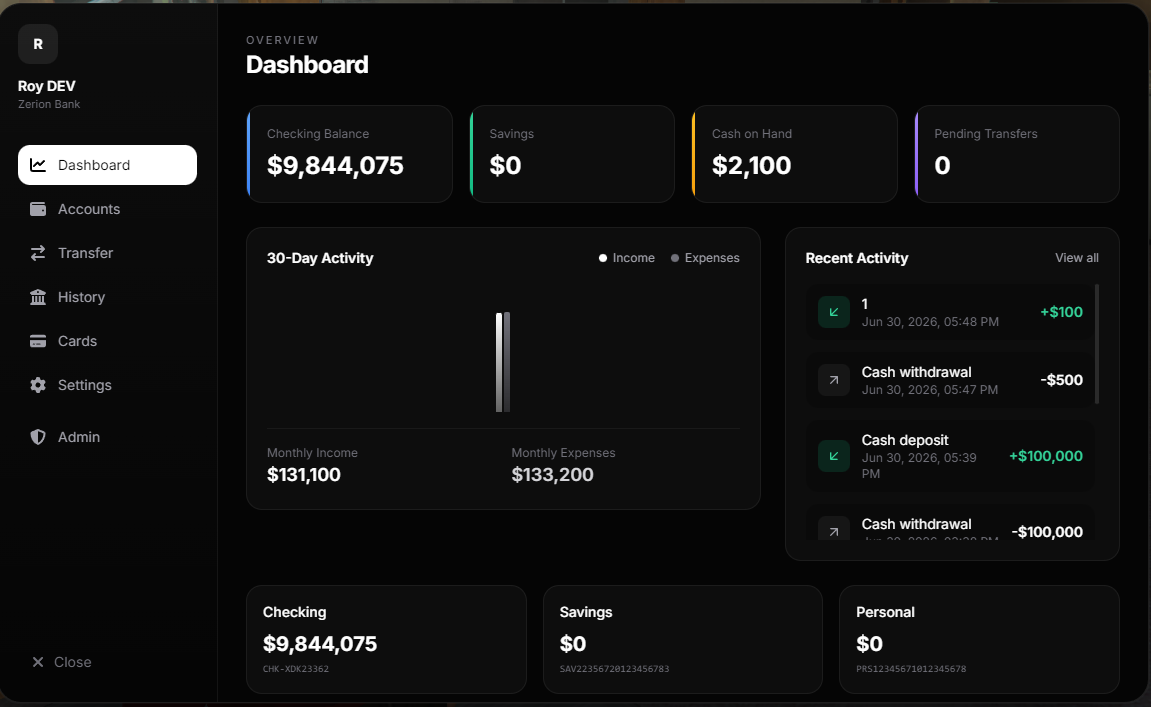Click the Dashboard chart icon in sidebar

tap(37, 165)
